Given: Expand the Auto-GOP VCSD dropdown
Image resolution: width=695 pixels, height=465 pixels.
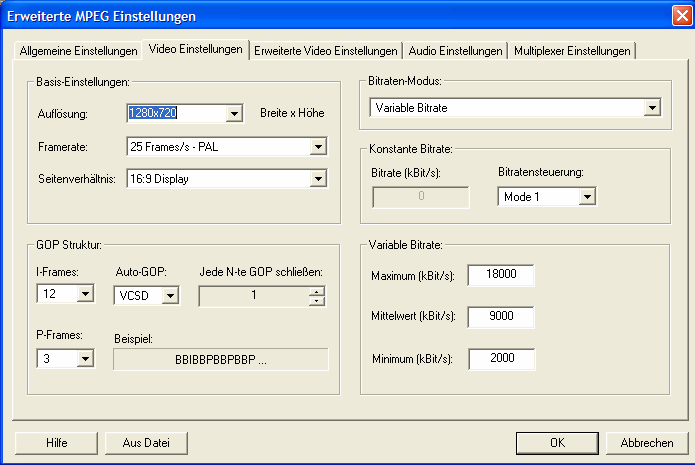Looking at the screenshot, I should [x=170, y=295].
